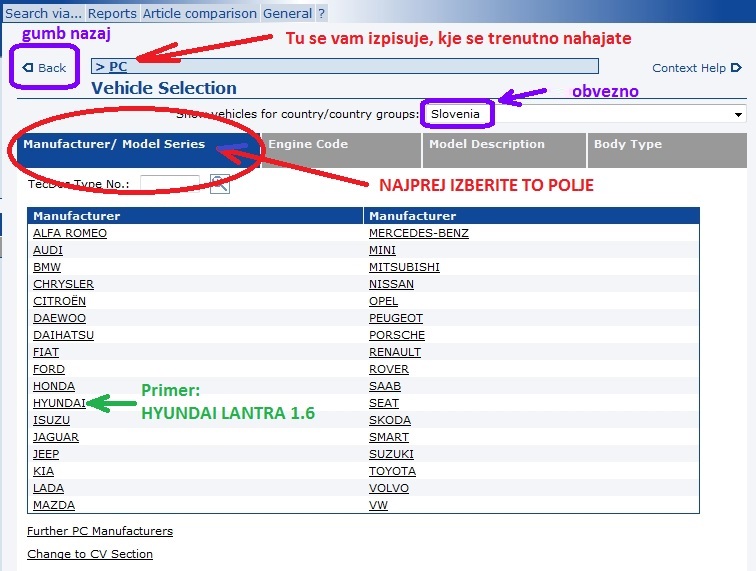Screen dimensions: 756x571
Task: Switch to the Model Description tab
Action: pyautogui.click(x=504, y=150)
